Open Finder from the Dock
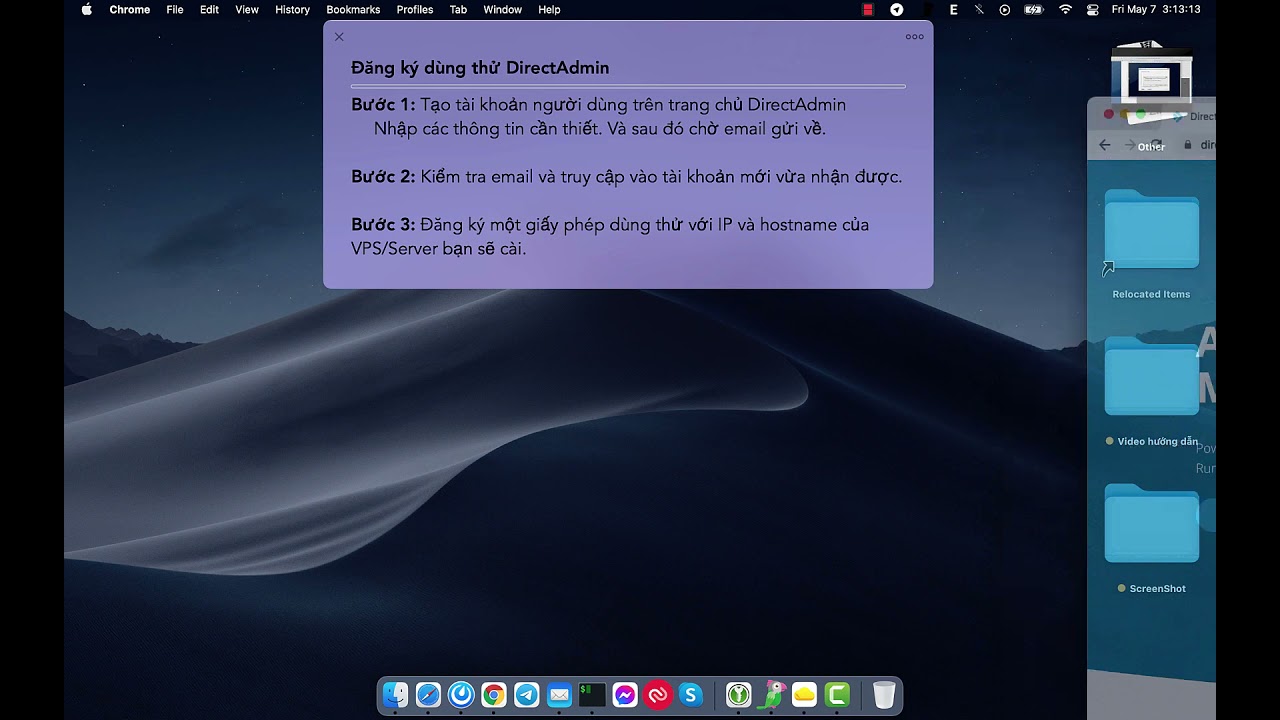The height and width of the screenshot is (720, 1280). pos(396,695)
